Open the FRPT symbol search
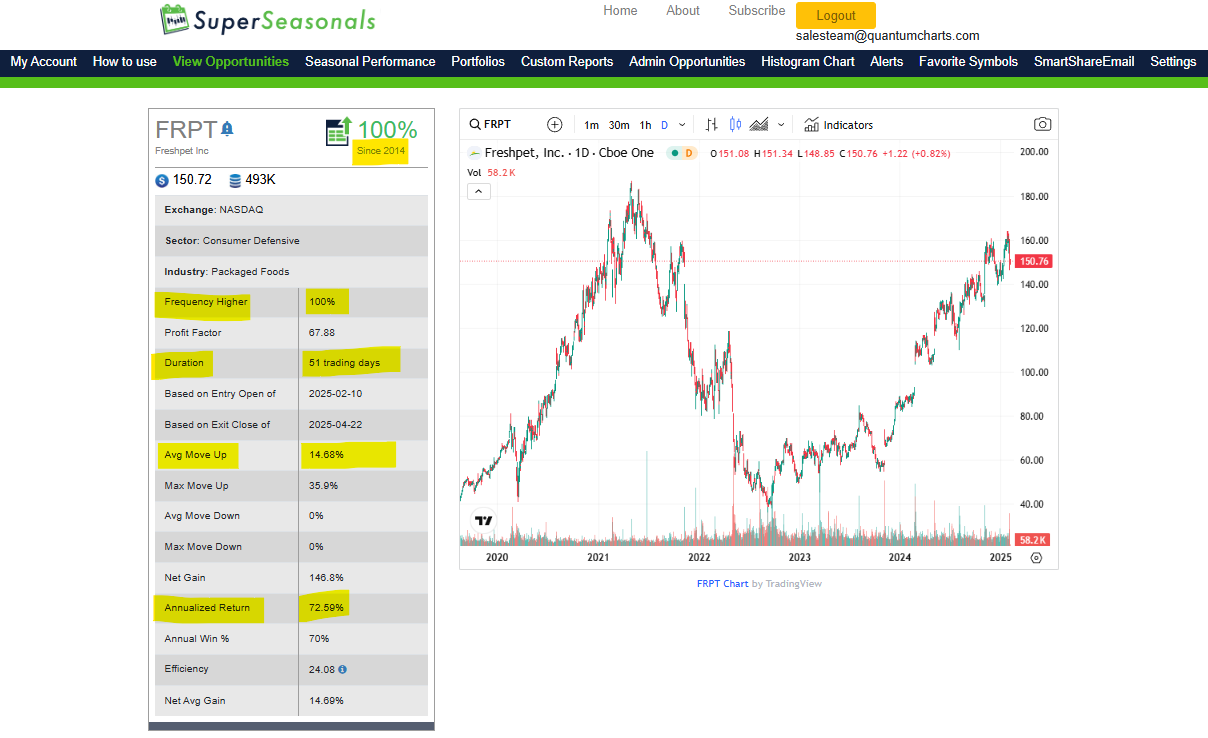The image size is (1208, 738). click(x=490, y=125)
